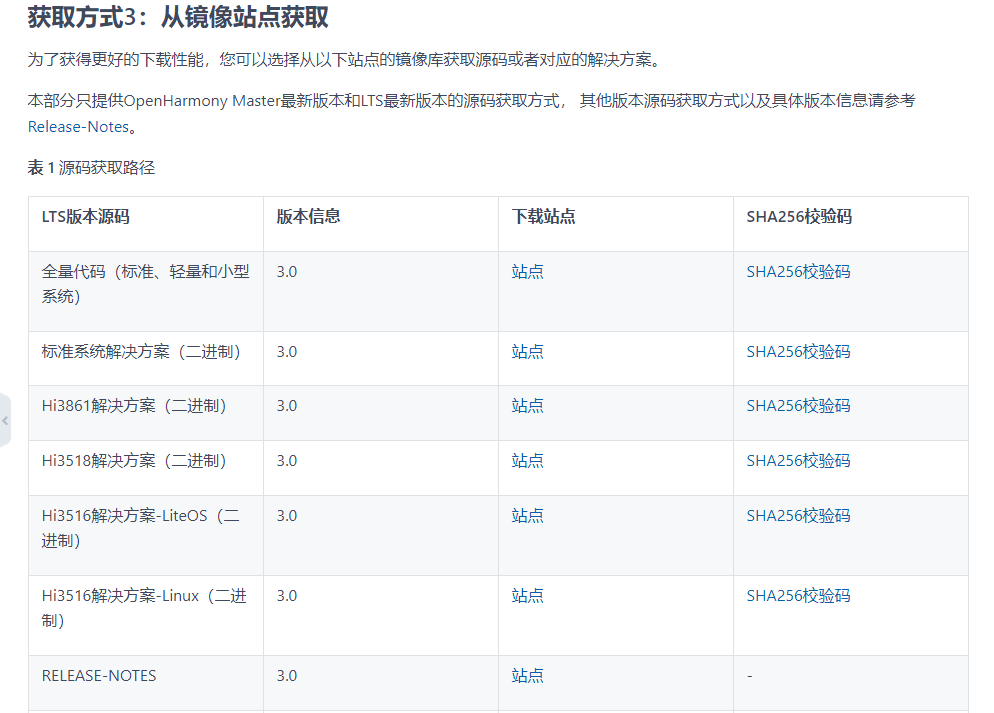The height and width of the screenshot is (713, 994).
Task: Collapse the sidebar using the left-edge chevron
Action: (6, 420)
